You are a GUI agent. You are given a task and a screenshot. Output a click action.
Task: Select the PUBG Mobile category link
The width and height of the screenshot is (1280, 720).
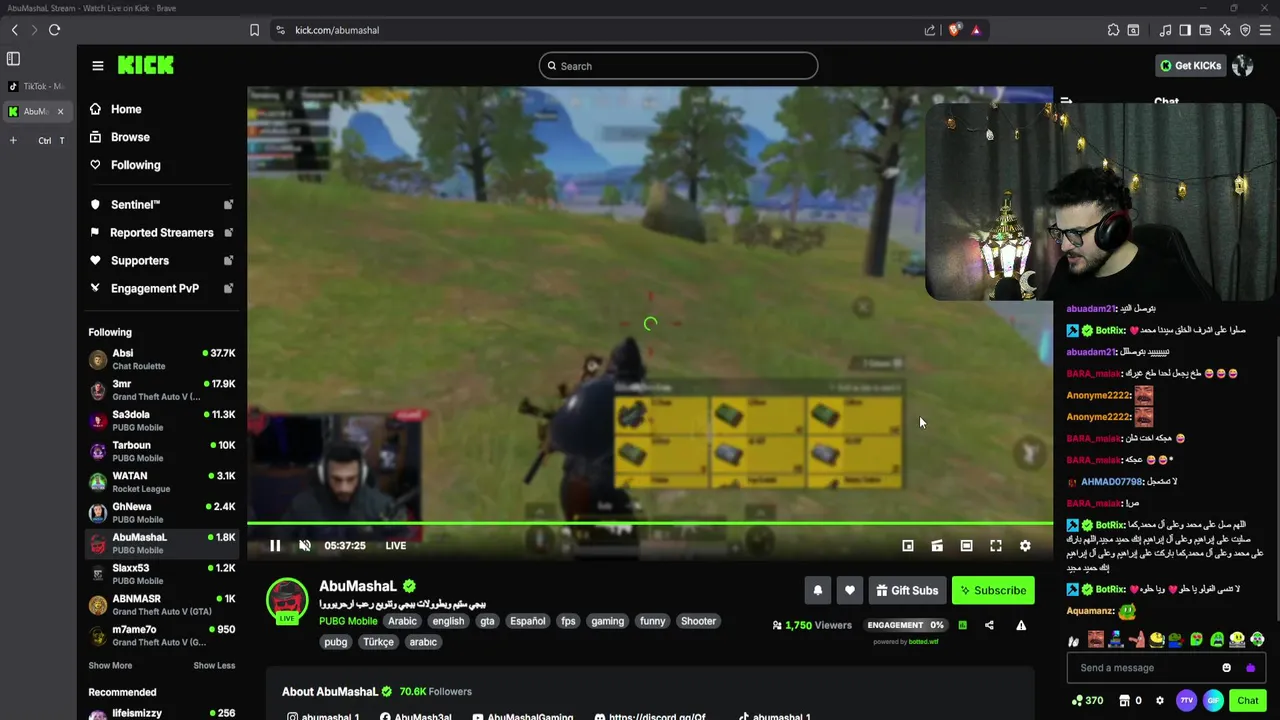coord(348,621)
